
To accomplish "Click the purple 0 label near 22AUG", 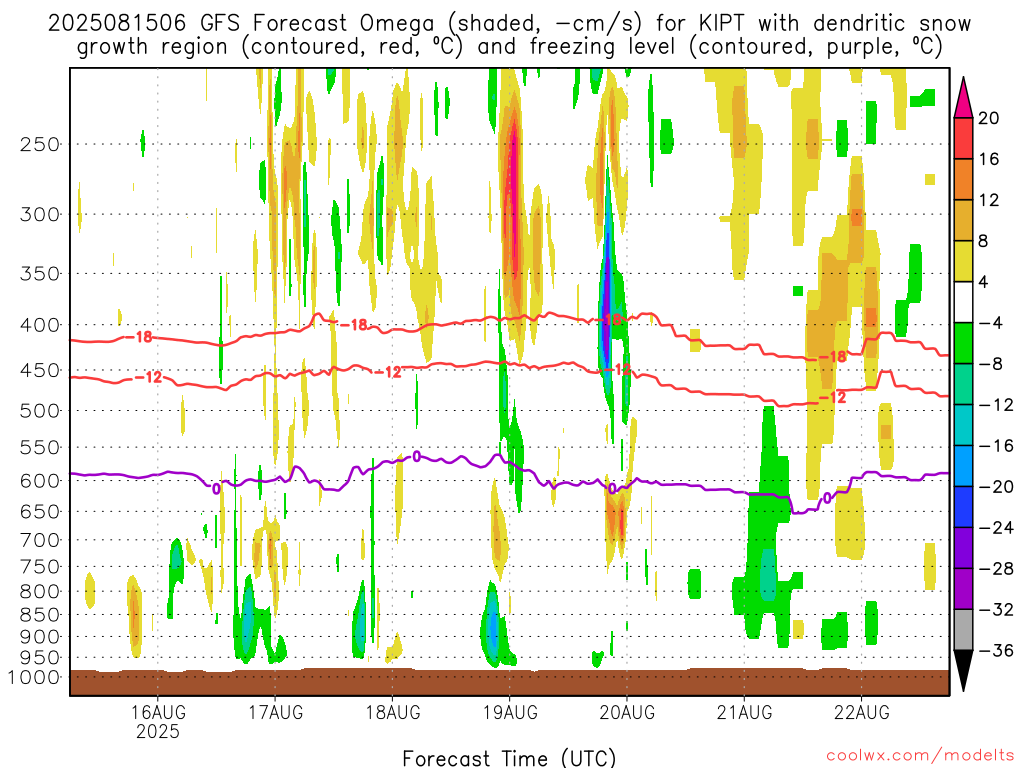I will click(827, 498).
